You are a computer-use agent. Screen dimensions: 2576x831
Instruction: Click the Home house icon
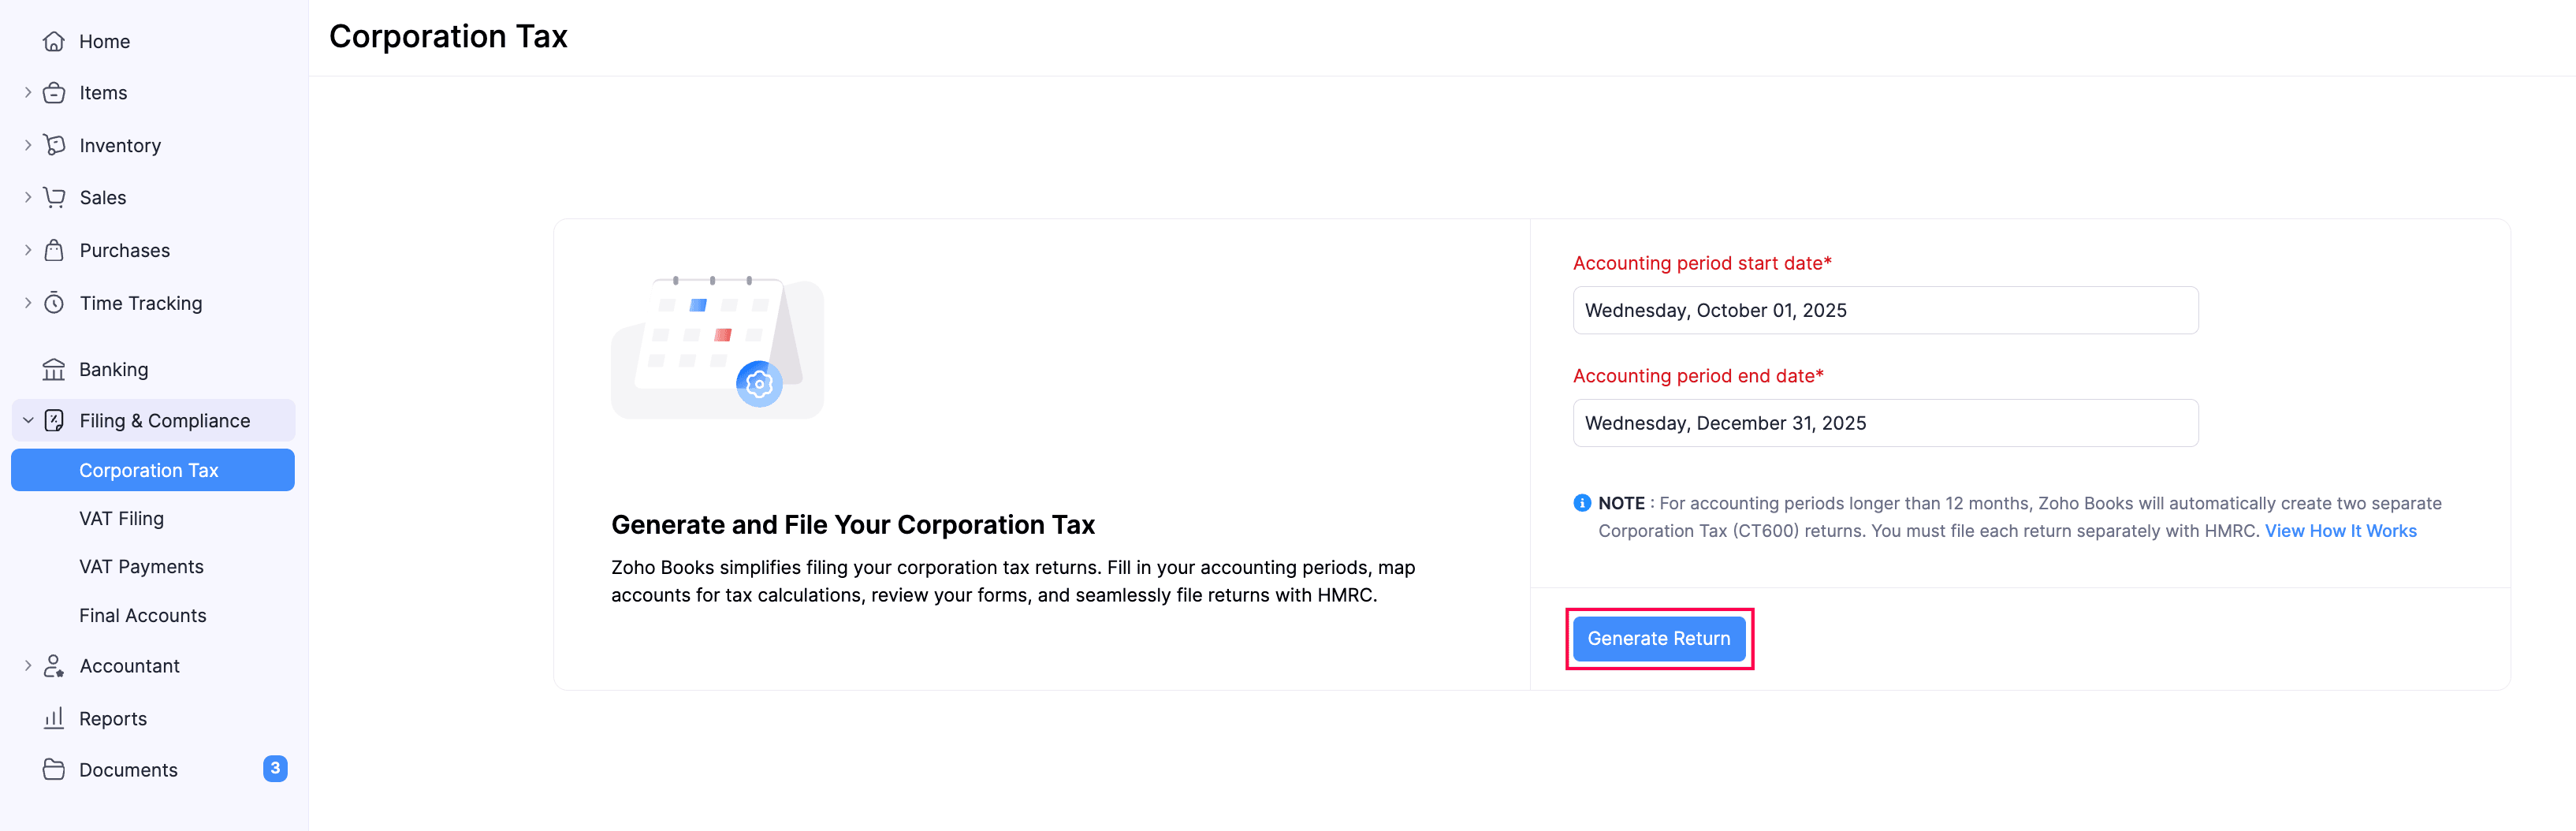54,41
